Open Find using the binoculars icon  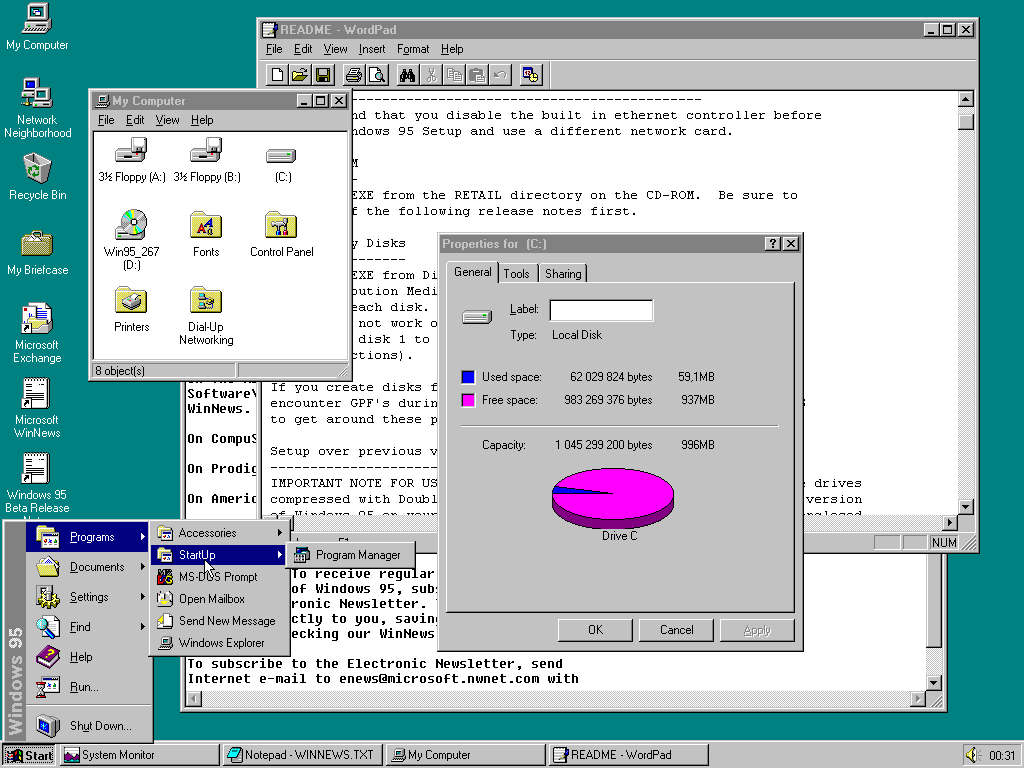(x=407, y=75)
